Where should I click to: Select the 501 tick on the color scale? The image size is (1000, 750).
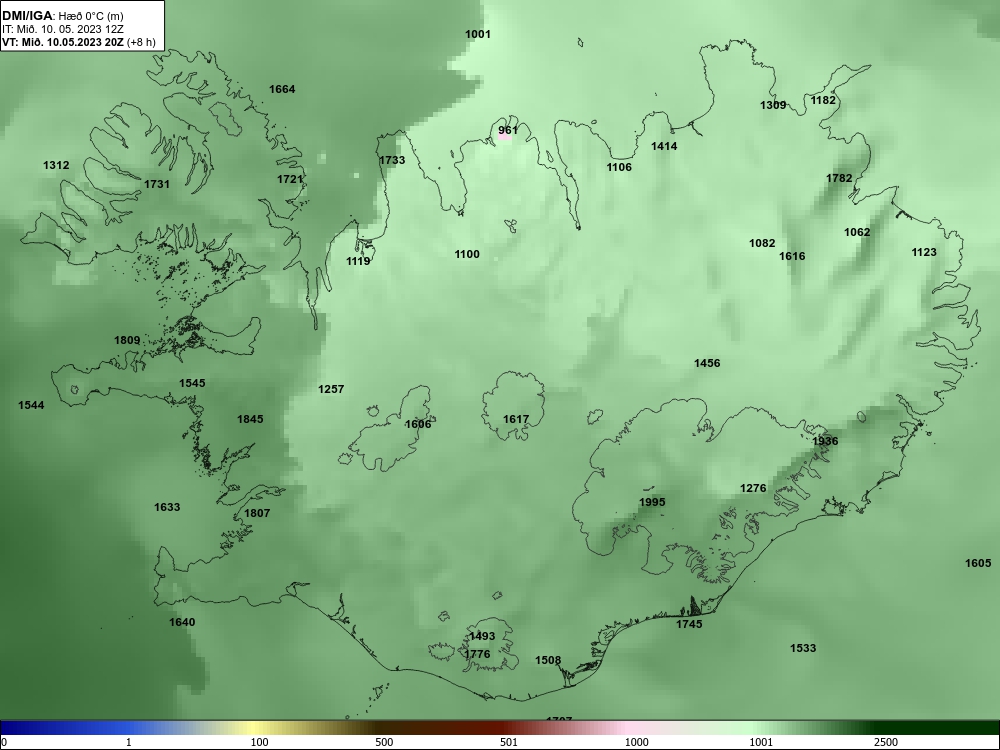coord(508,742)
